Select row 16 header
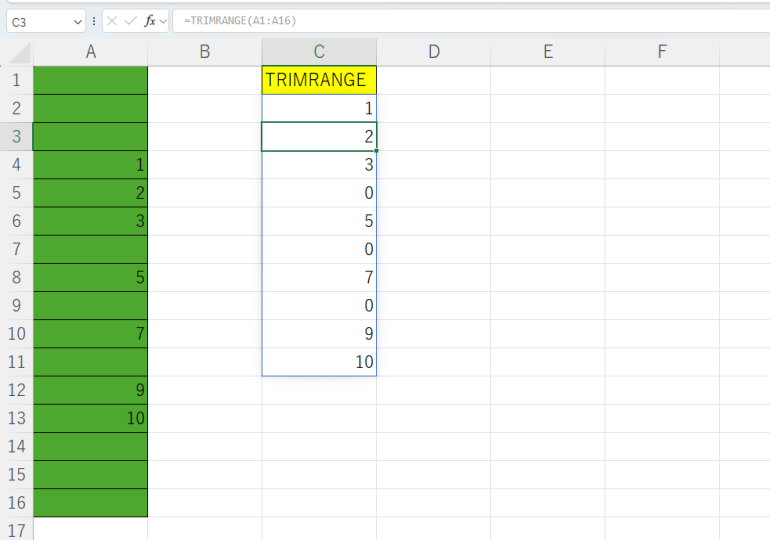Image resolution: width=770 pixels, height=540 pixels. tap(16, 503)
